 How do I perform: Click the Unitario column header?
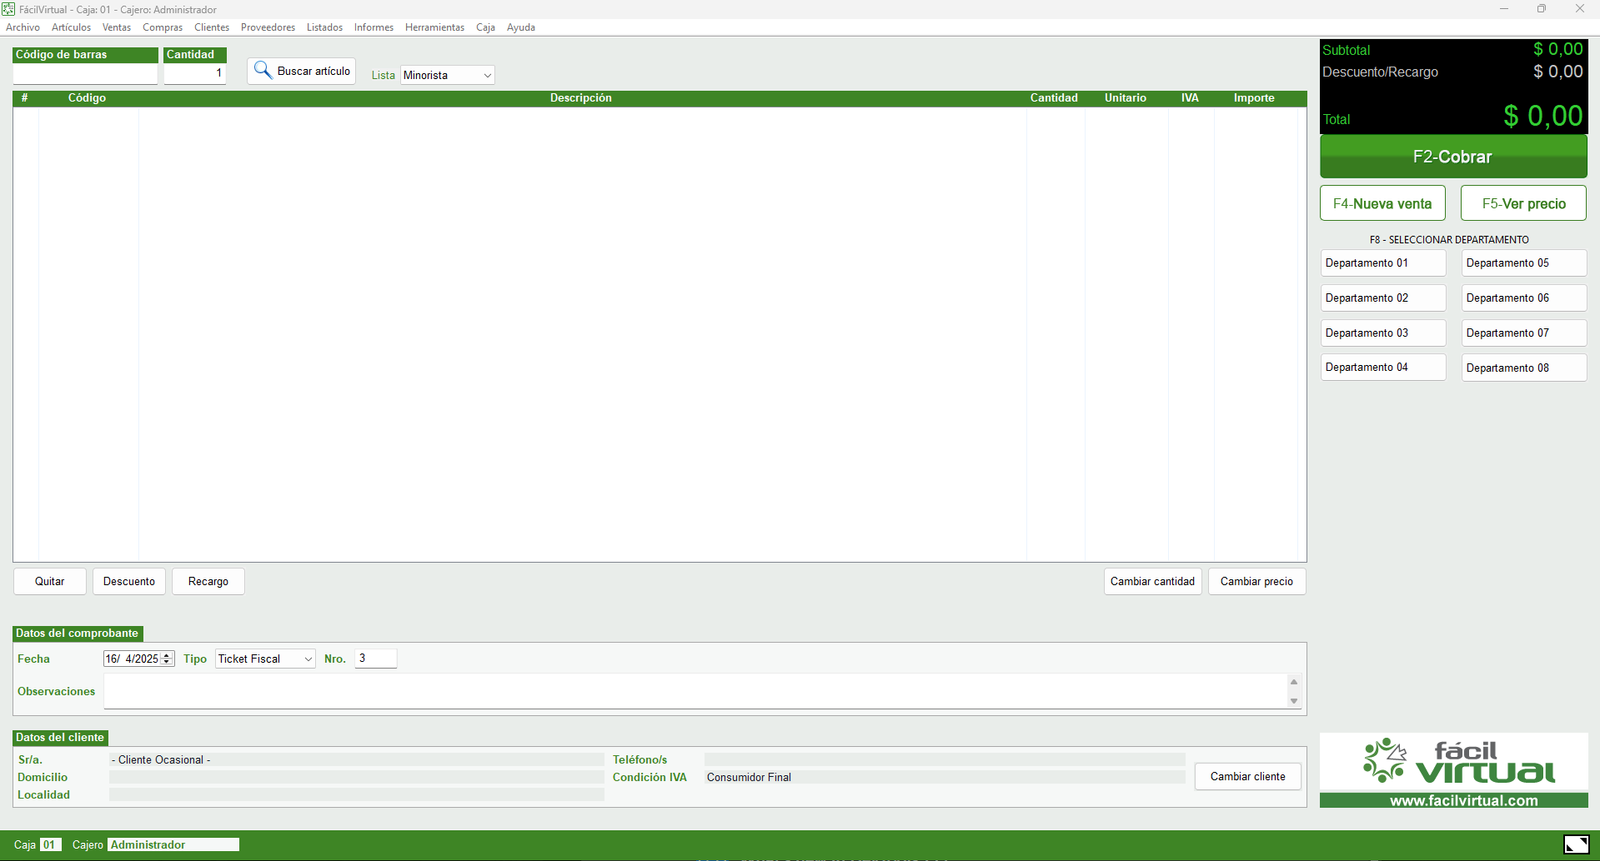[x=1126, y=98]
